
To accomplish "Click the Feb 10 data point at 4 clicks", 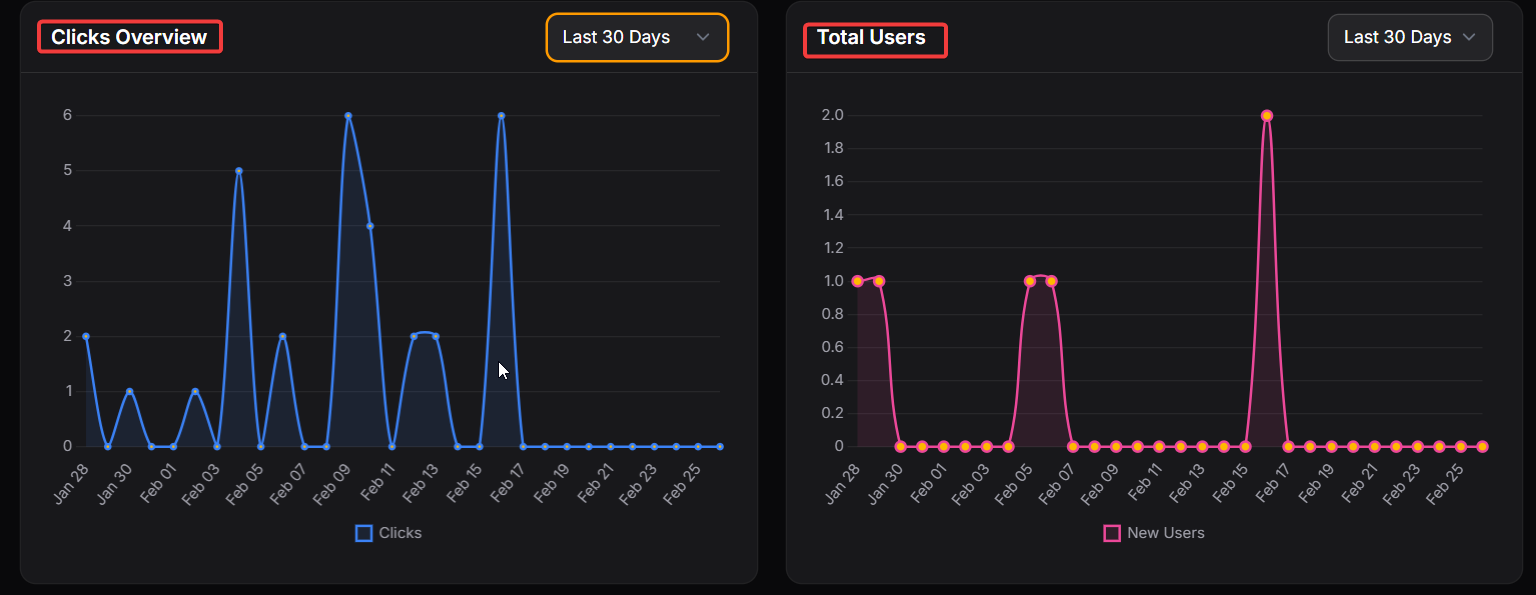I will pyautogui.click(x=370, y=226).
